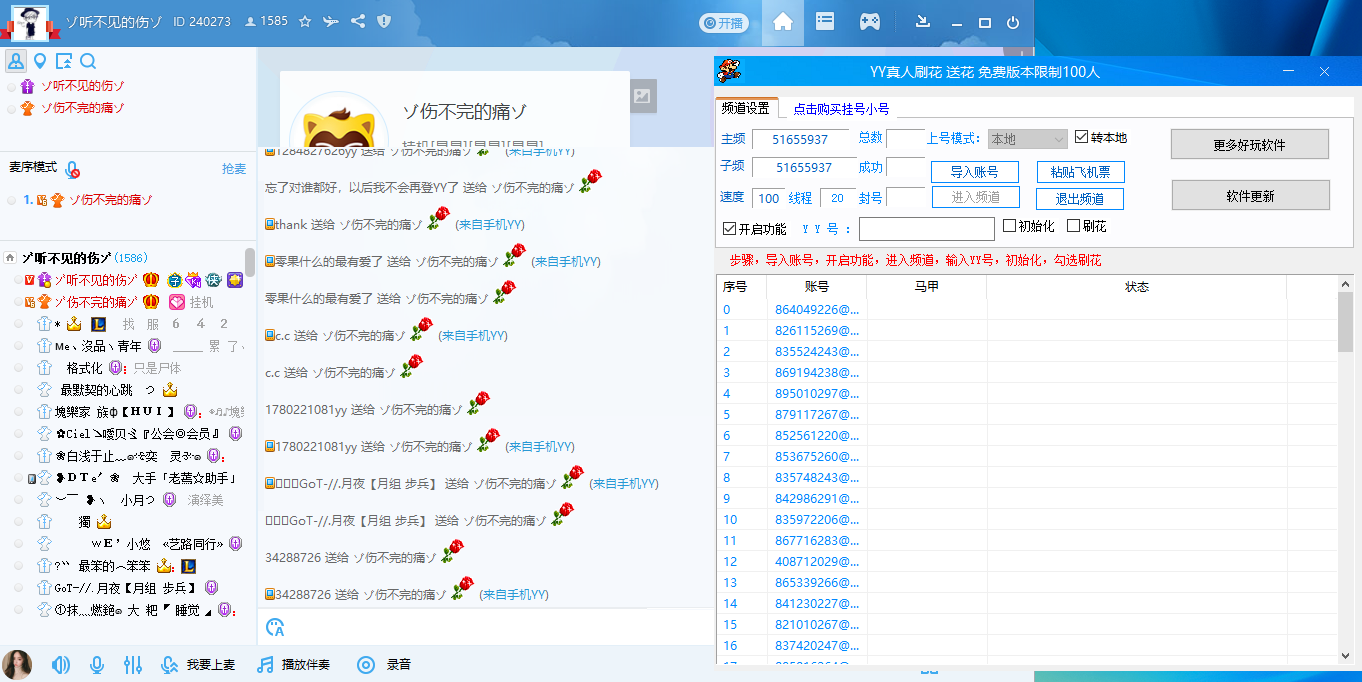This screenshot has height=682, width=1362.
Task: Uncheck the 转本地 checkbox
Action: (x=1082, y=137)
